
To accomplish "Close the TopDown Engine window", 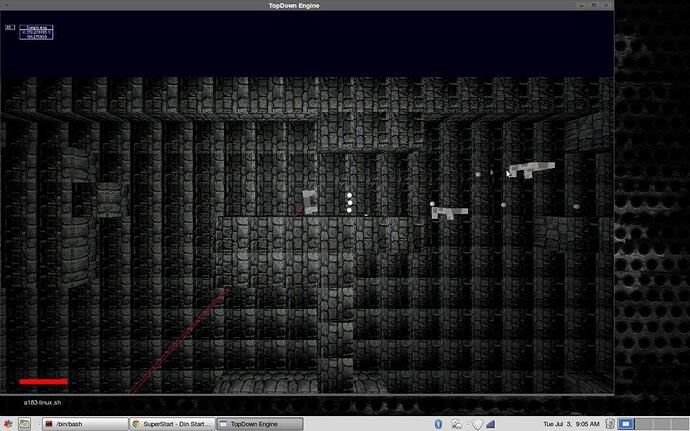I will (607, 5).
